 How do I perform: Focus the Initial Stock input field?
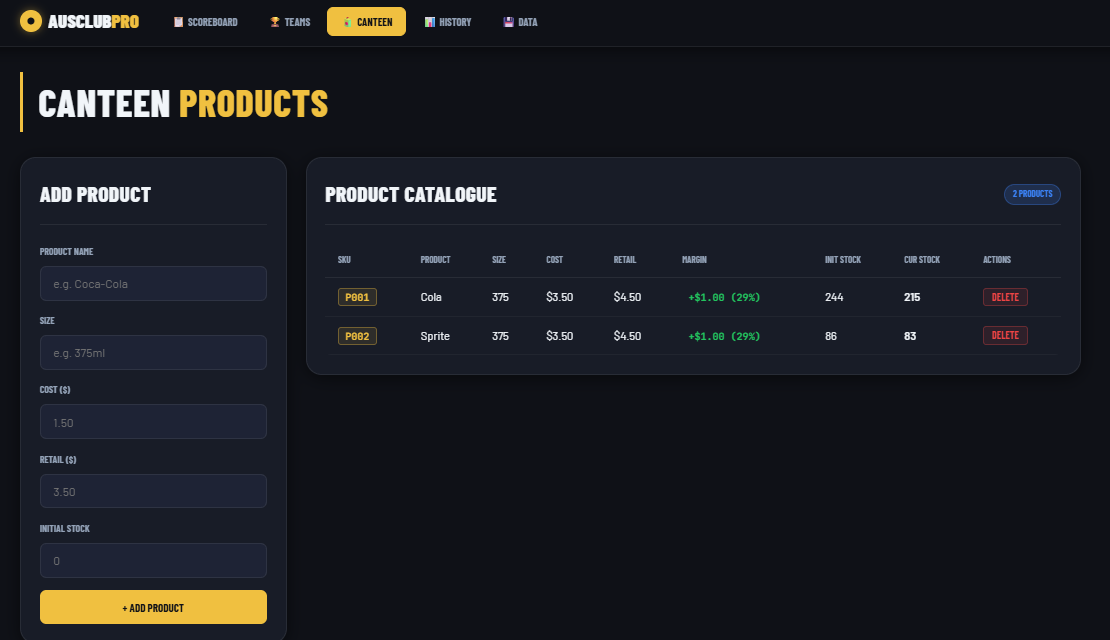coord(153,561)
